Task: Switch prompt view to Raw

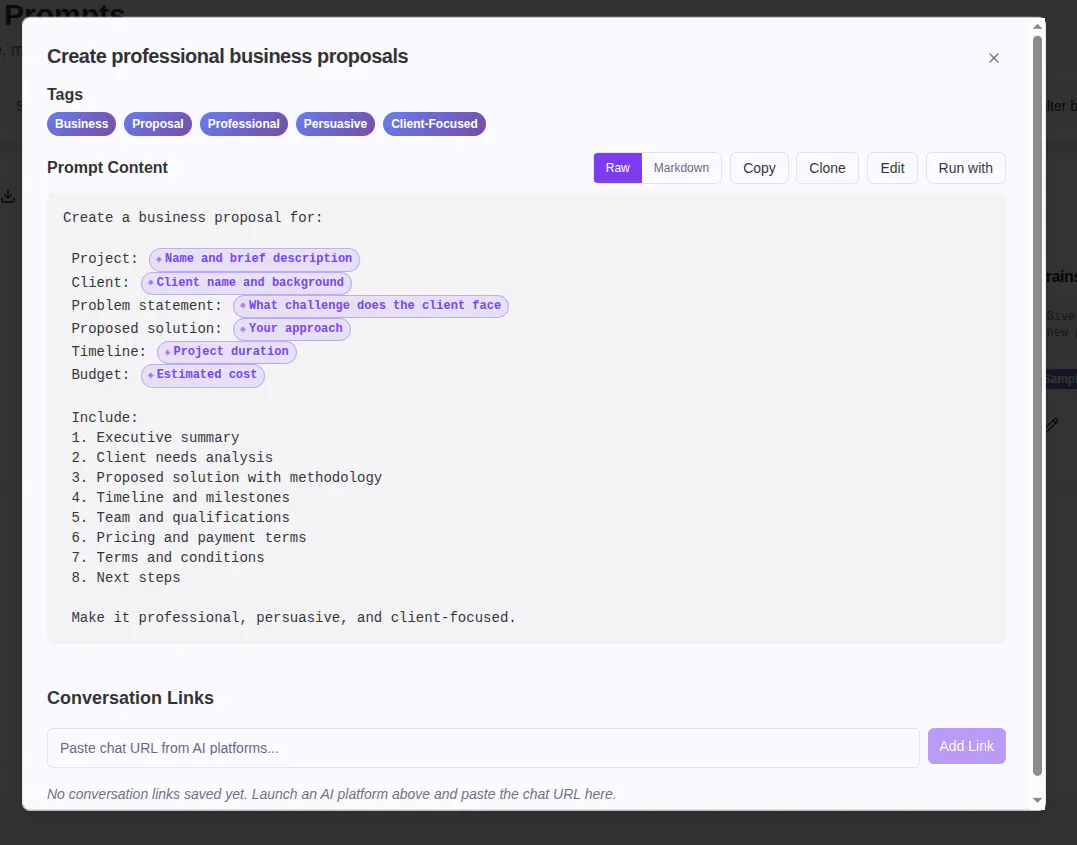Action: click(x=617, y=168)
